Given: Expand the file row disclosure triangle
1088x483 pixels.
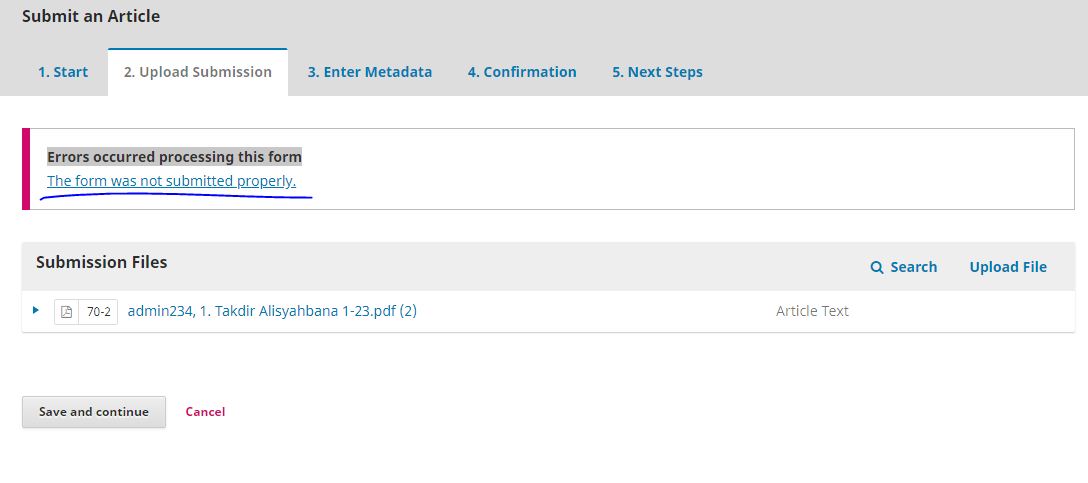Looking at the screenshot, I should tap(36, 311).
